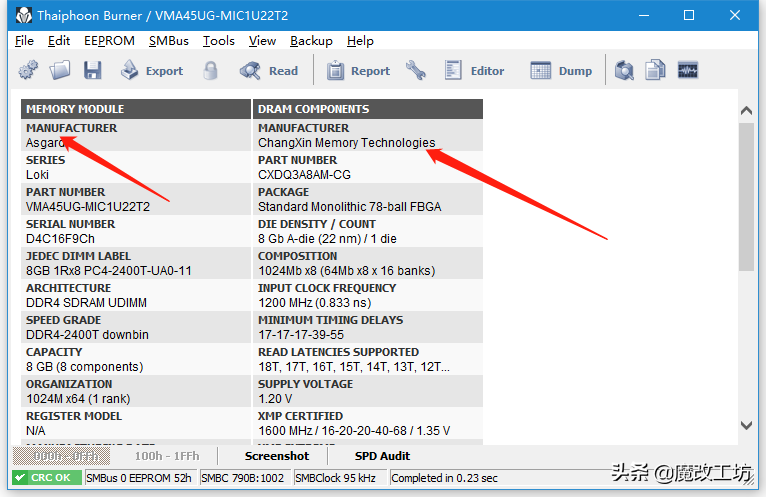The image size is (766, 497).
Task: Click the Completed in 0.23 sec status
Action: pyautogui.click(x=445, y=478)
